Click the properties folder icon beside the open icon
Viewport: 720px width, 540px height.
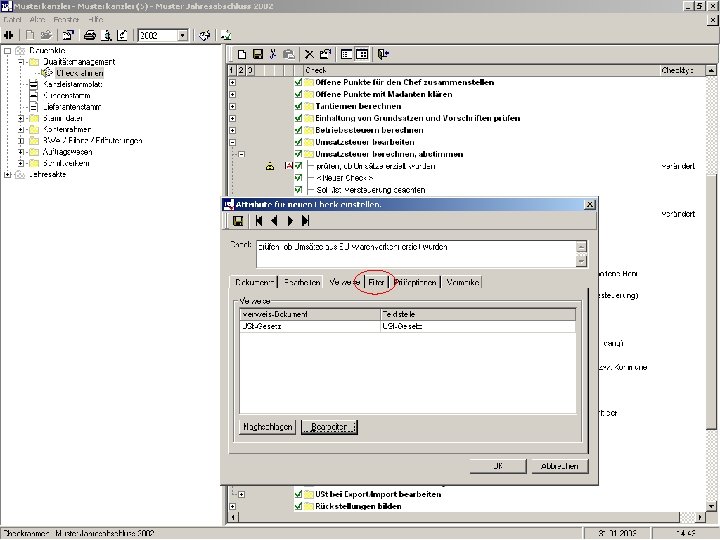(68, 35)
